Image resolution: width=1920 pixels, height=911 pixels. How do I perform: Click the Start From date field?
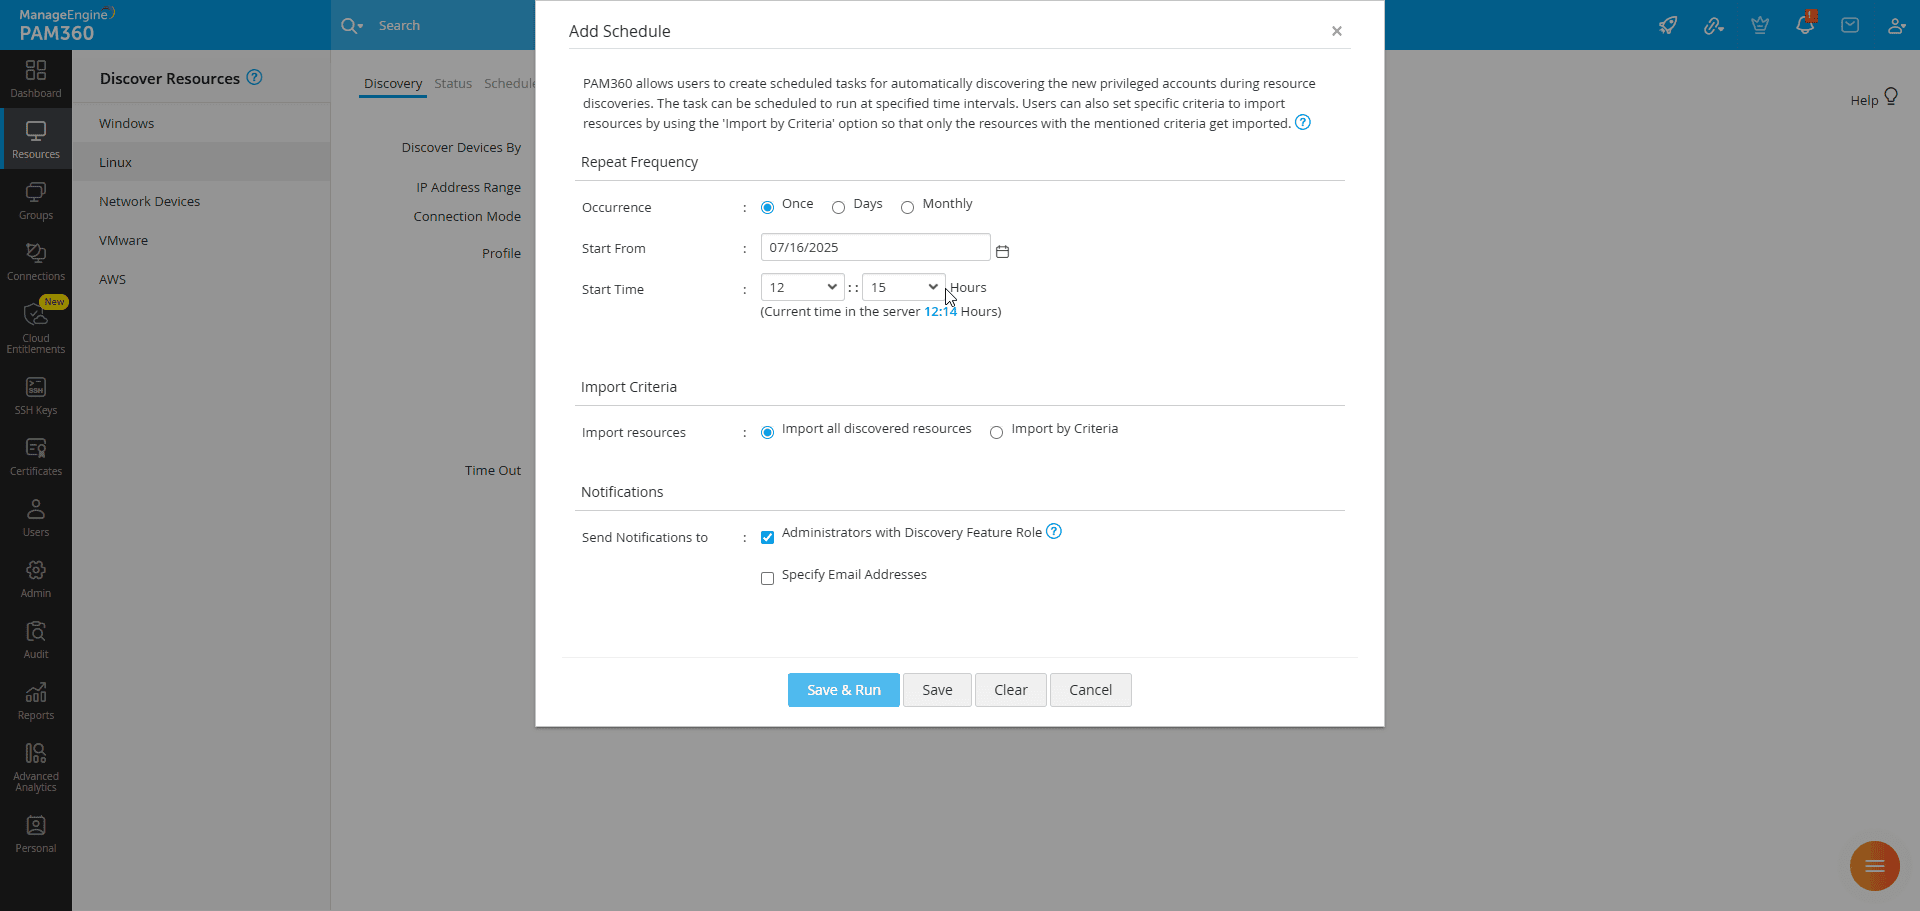875,248
